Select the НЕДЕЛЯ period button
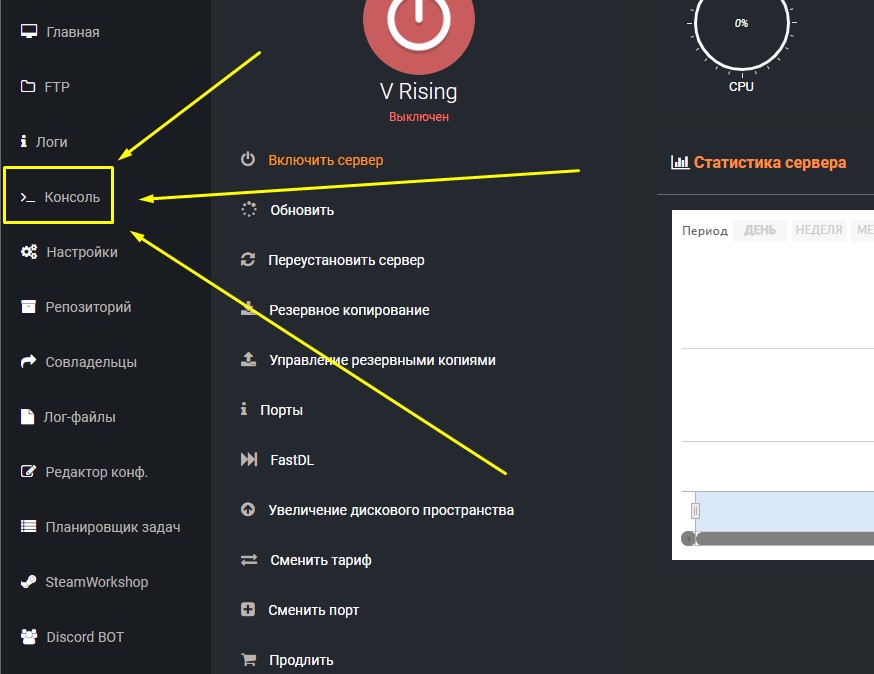The height and width of the screenshot is (674, 874). tap(818, 230)
